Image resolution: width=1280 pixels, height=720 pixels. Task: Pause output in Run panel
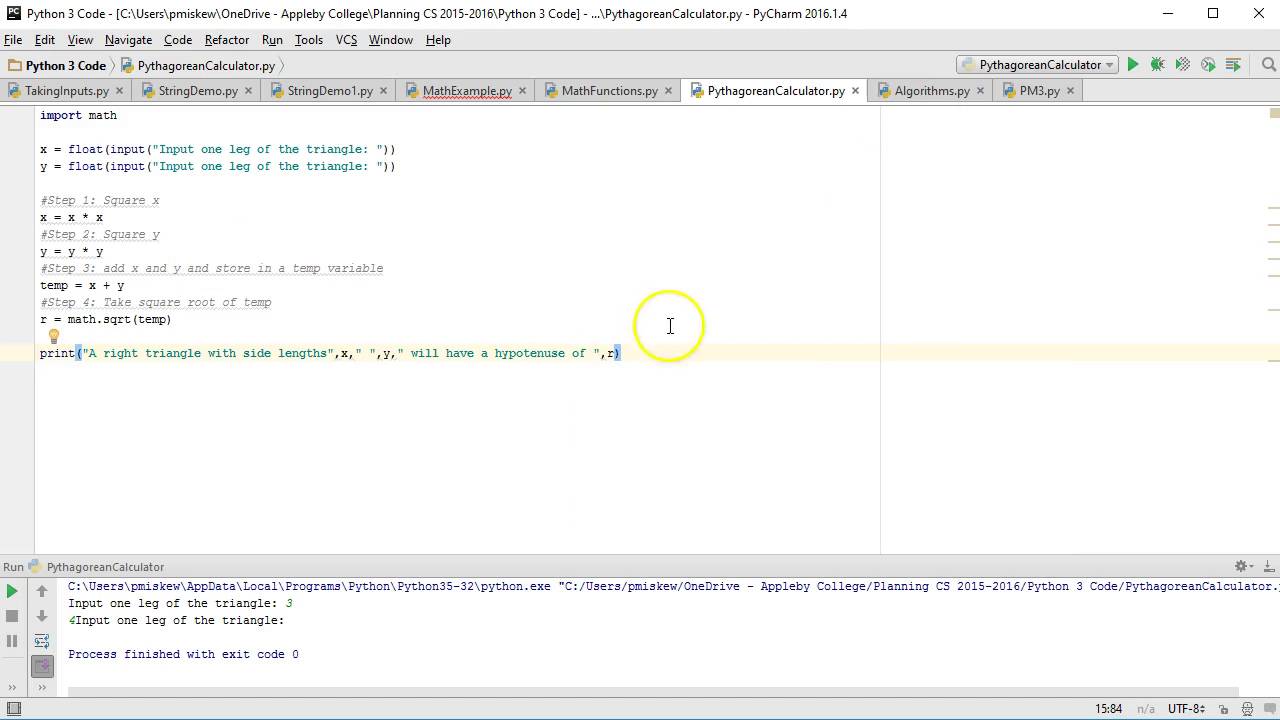click(12, 641)
